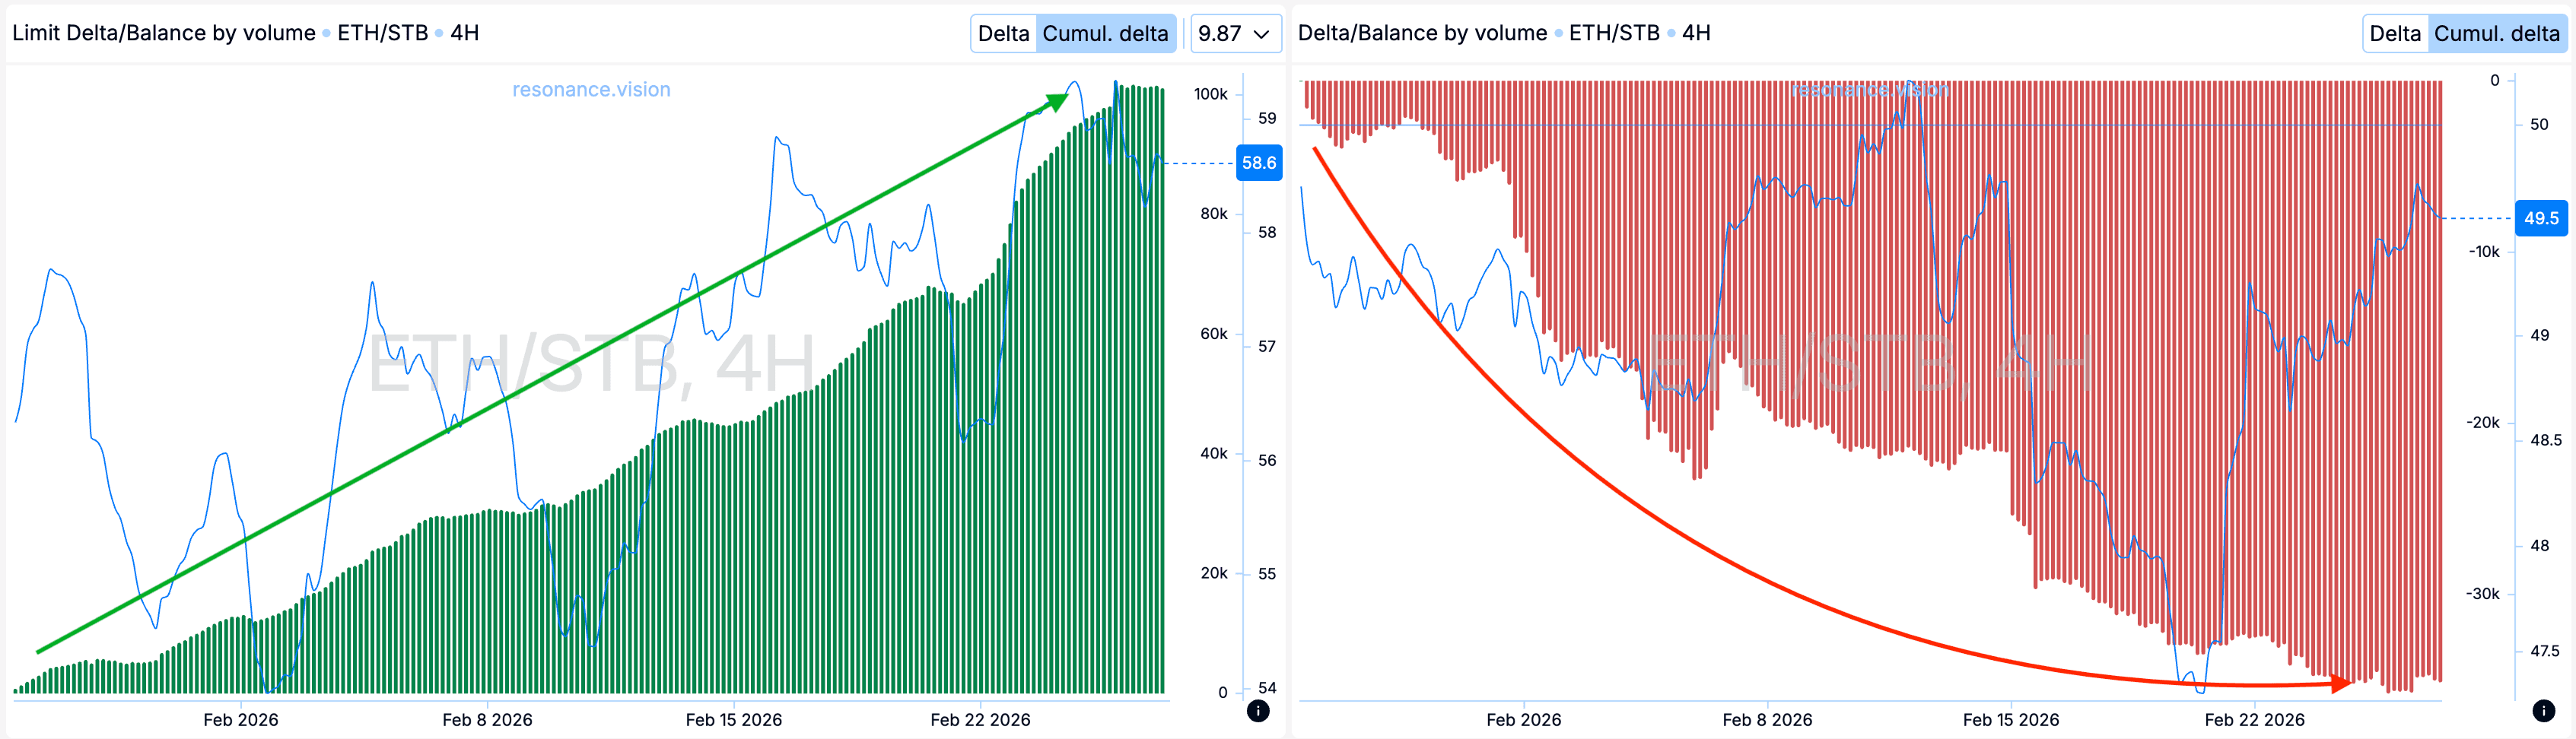Open the resonance.vision link on the left chart
Viewport: 2576px width, 739px height.
point(591,90)
